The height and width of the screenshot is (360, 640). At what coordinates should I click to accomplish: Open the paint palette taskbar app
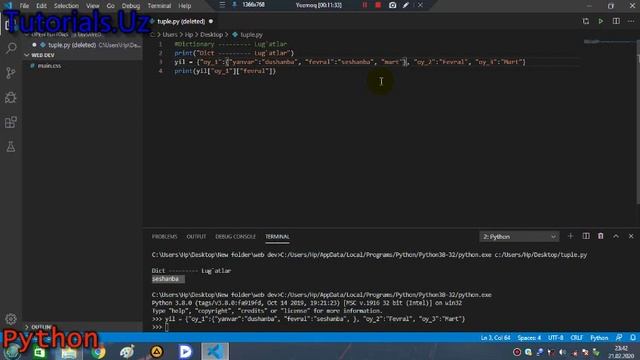click(127, 351)
